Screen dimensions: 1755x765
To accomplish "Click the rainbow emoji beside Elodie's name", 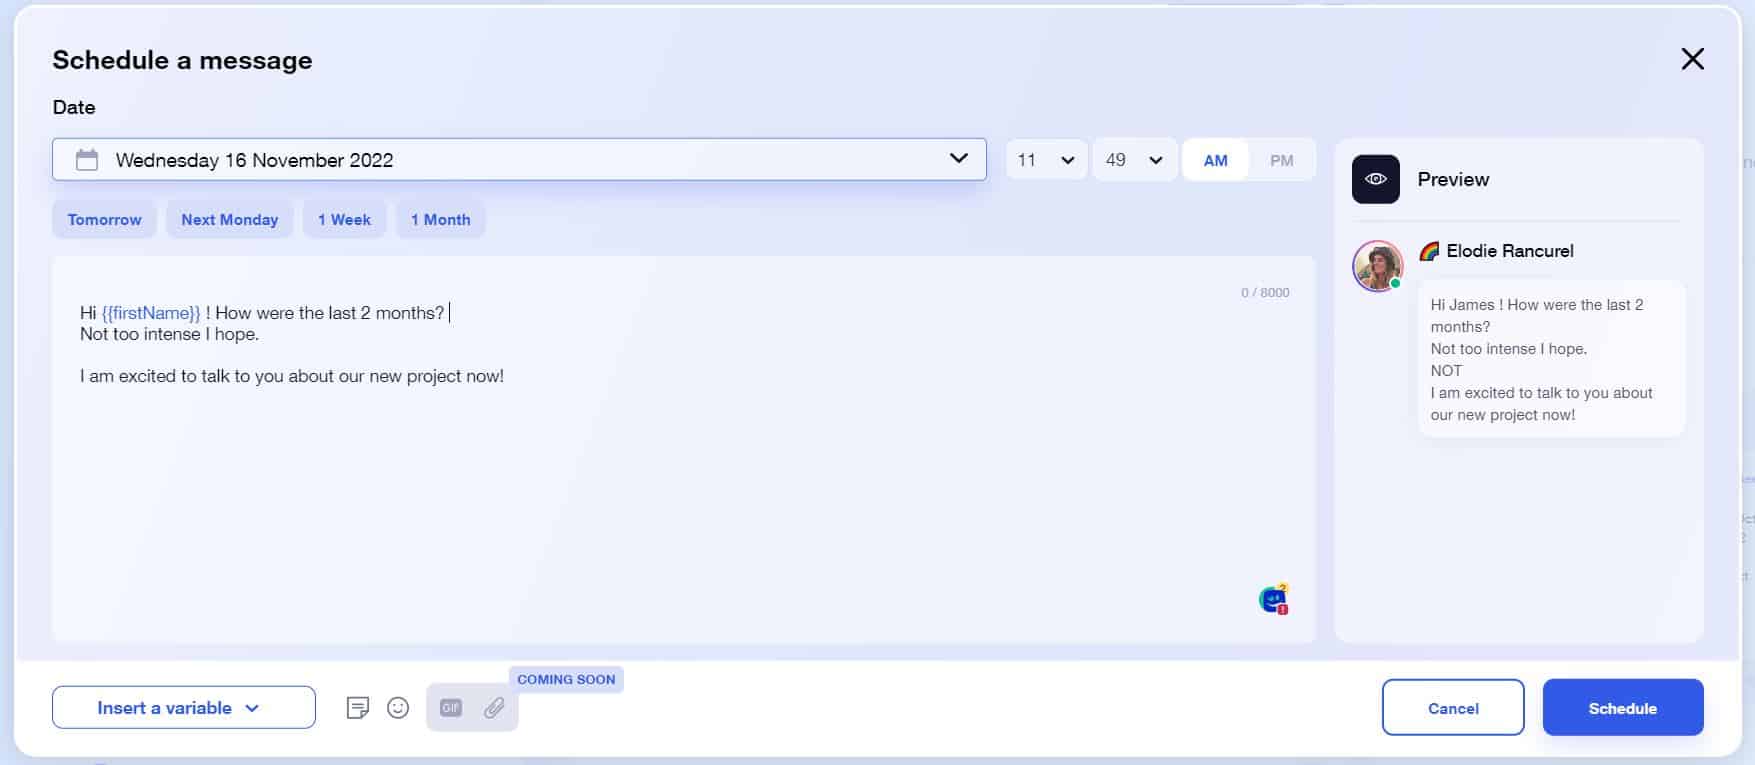I will point(1429,251).
